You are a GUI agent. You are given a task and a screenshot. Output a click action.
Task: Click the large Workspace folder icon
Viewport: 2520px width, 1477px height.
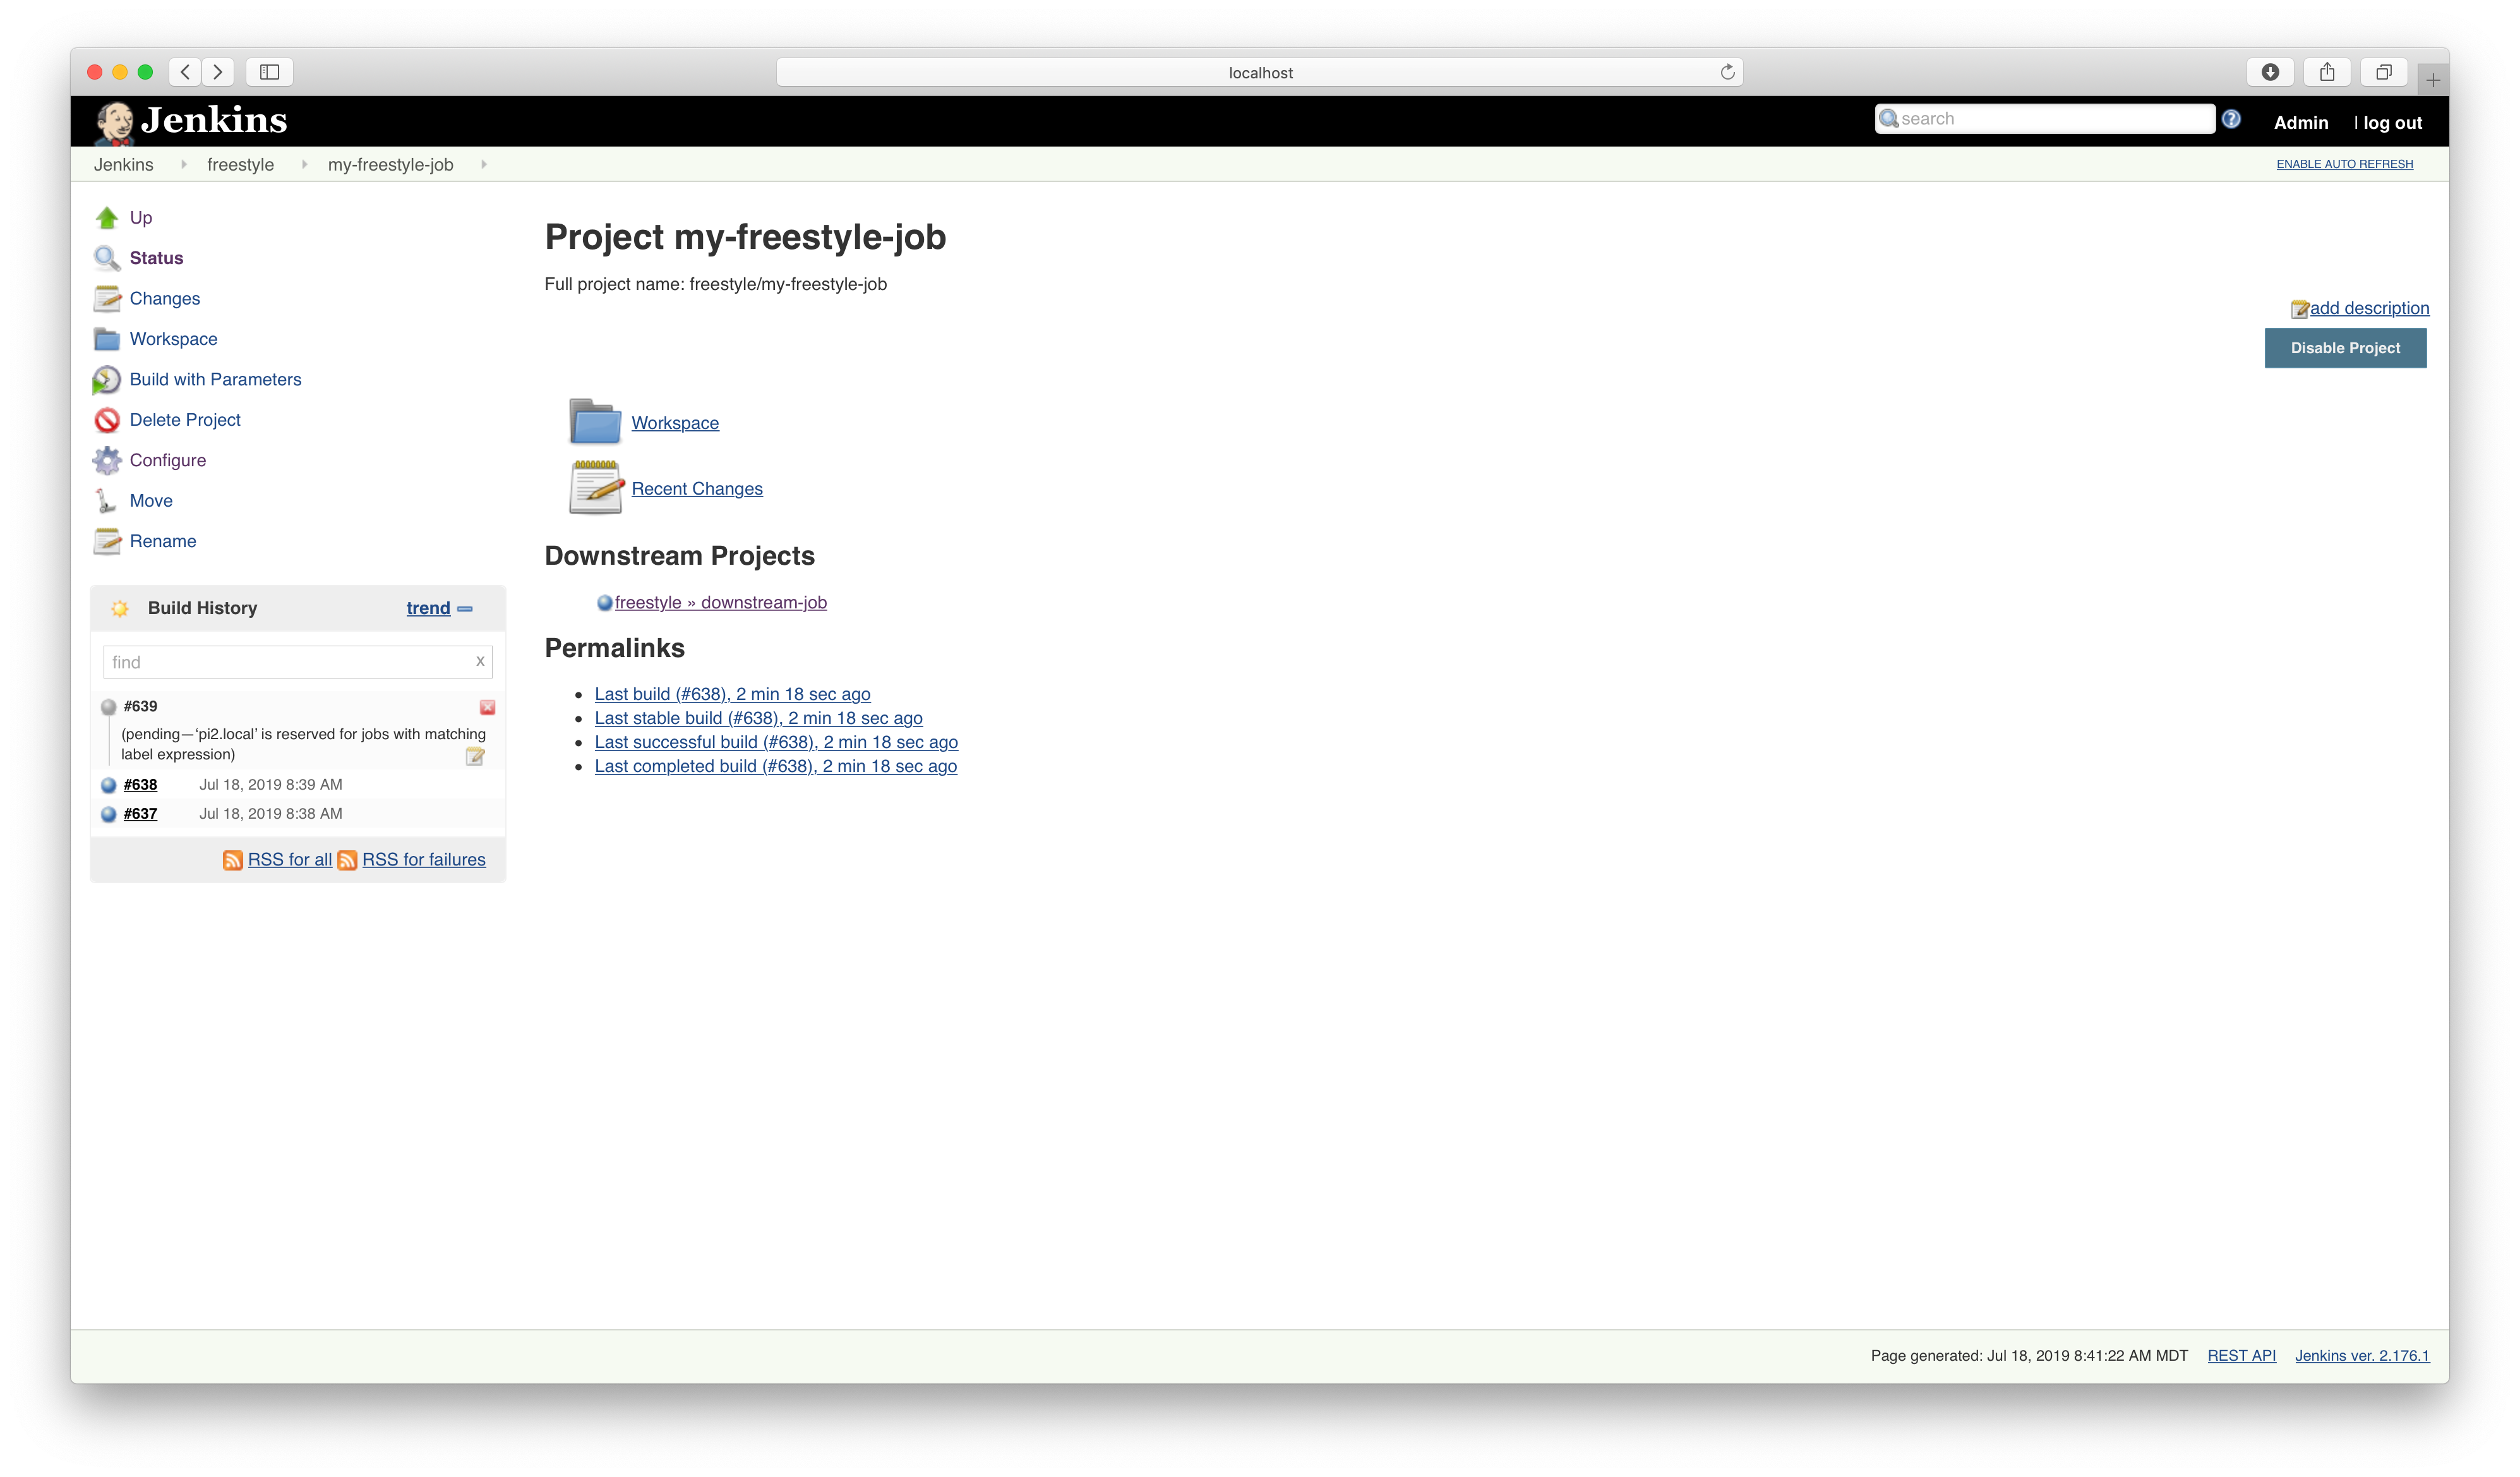coord(595,422)
